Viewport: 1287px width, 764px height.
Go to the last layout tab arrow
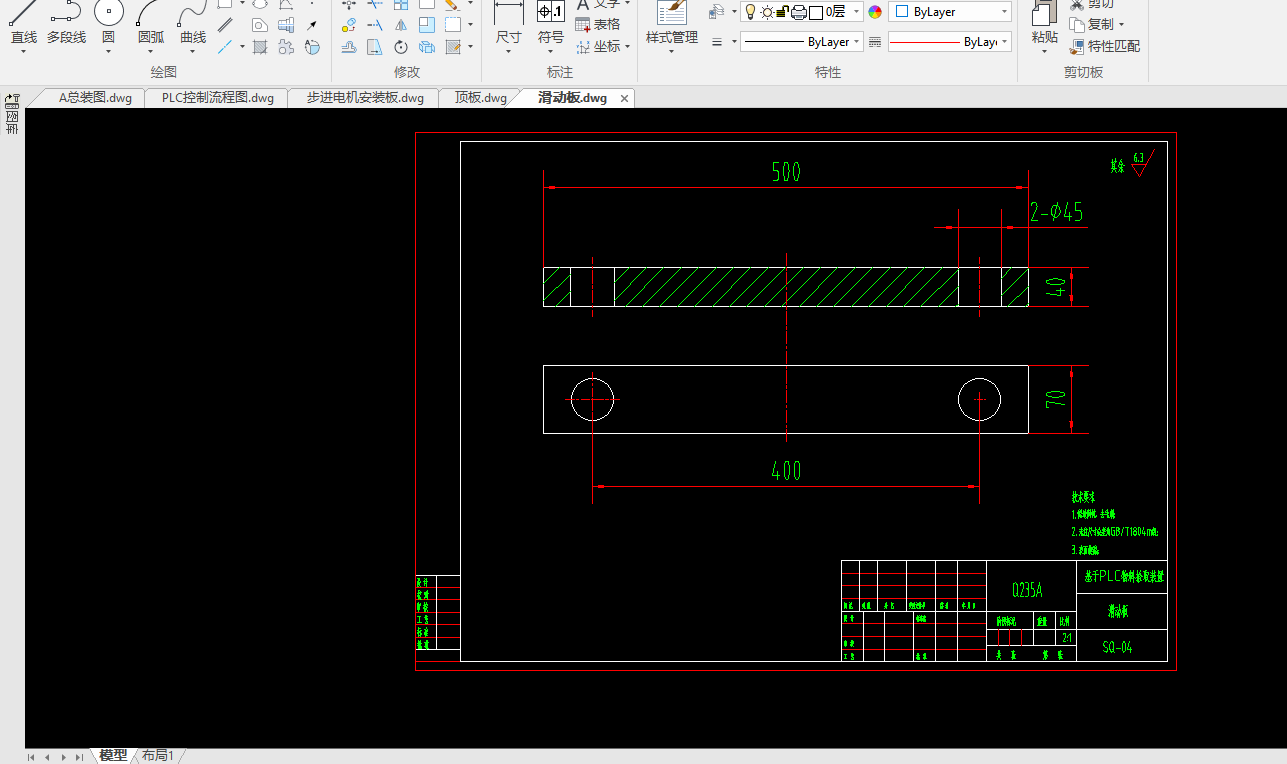coord(80,757)
